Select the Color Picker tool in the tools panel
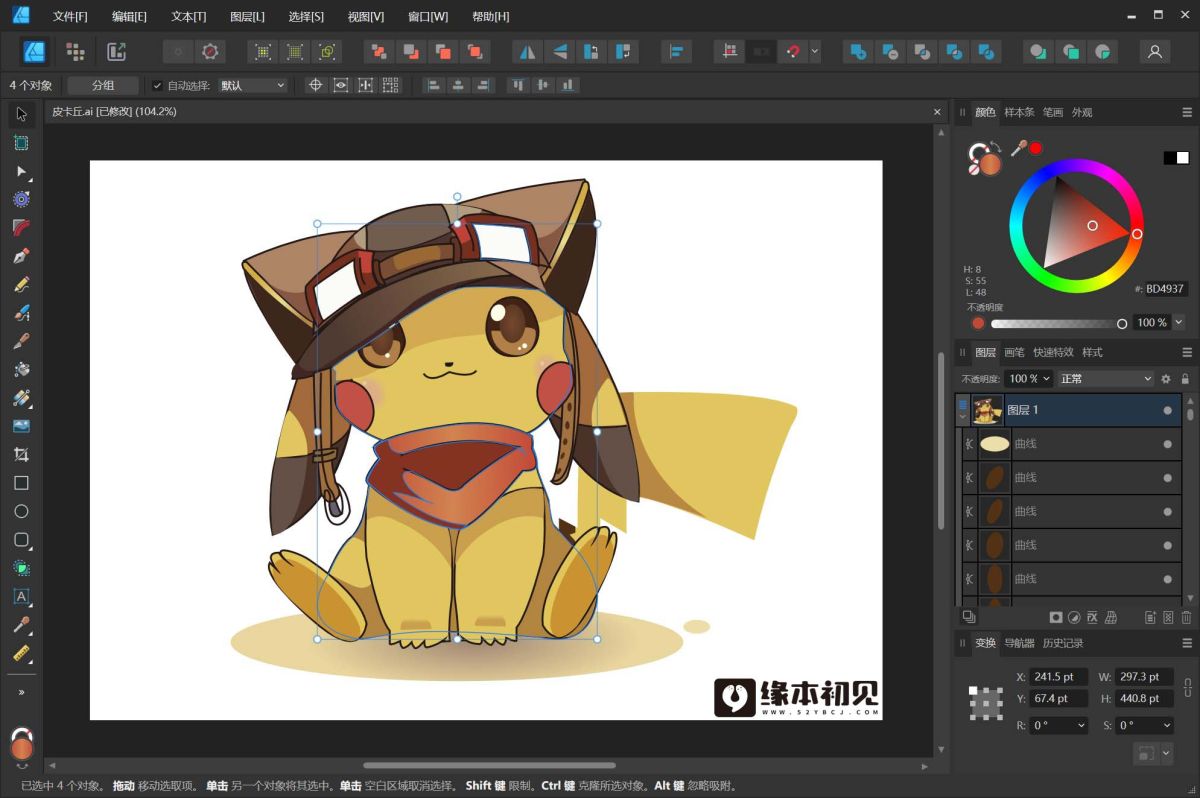 [x=21, y=625]
